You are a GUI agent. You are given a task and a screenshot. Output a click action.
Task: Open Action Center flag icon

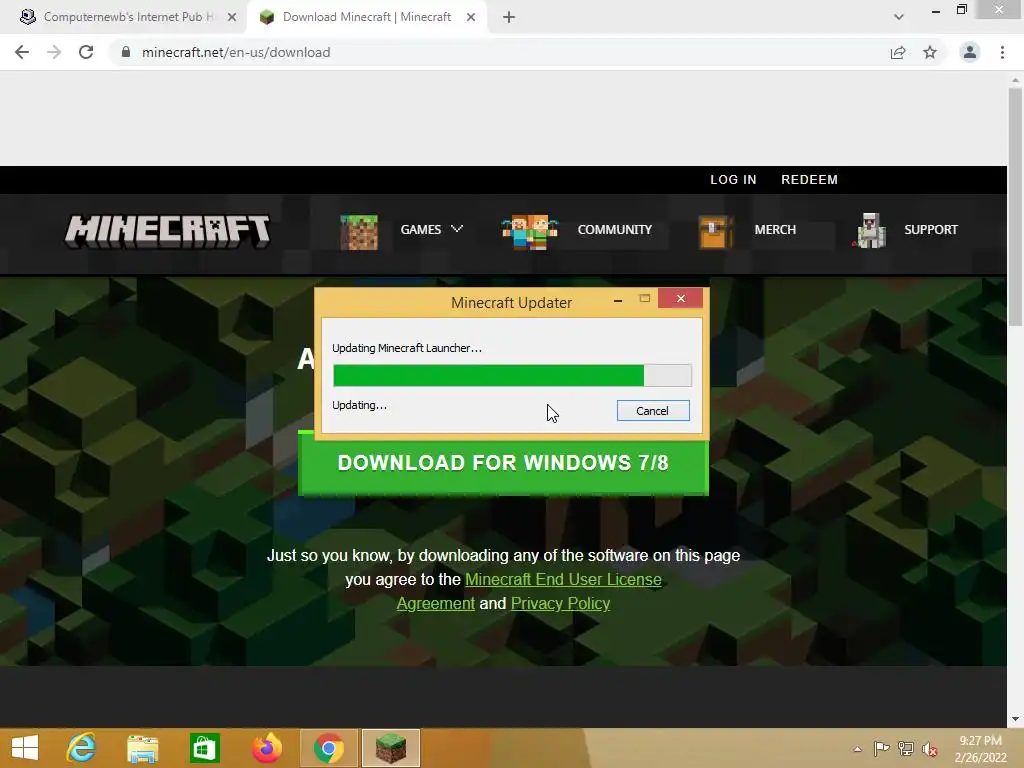coord(881,748)
